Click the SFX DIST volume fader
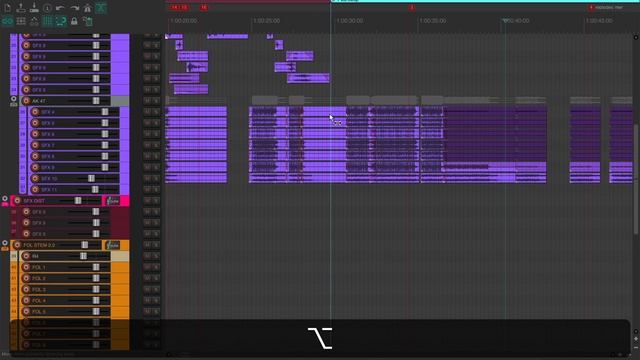Viewport: 640px width, 360px height. [78, 201]
